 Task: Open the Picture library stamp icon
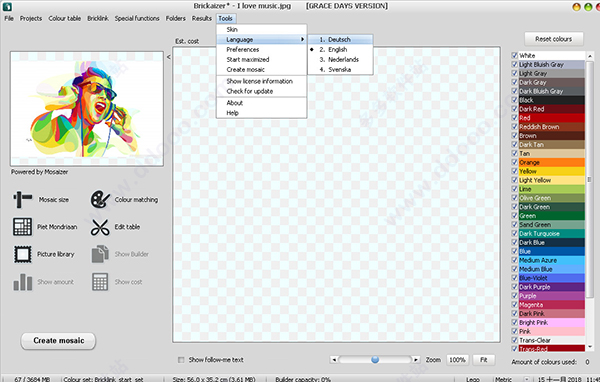(x=23, y=254)
